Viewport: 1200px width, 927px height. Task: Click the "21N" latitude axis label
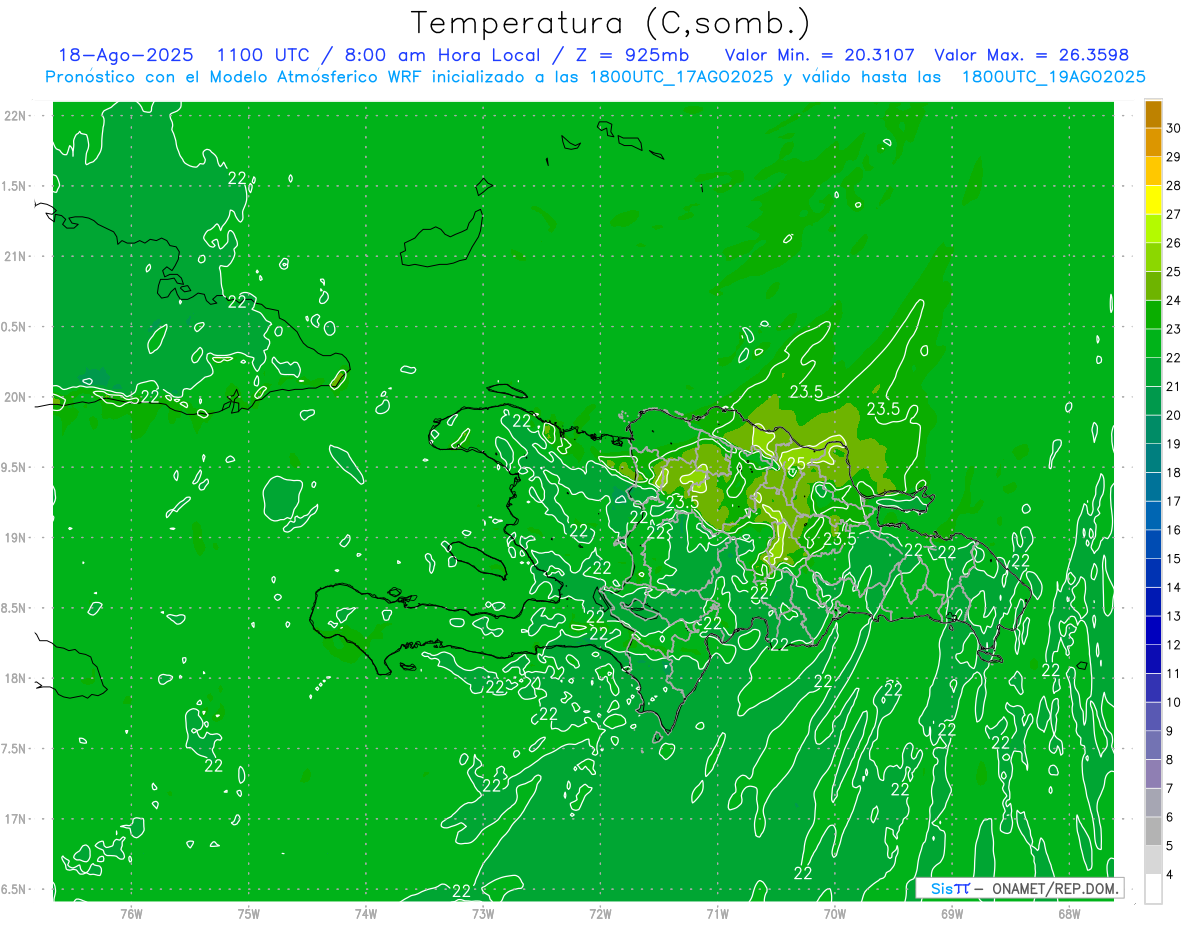pos(15,256)
